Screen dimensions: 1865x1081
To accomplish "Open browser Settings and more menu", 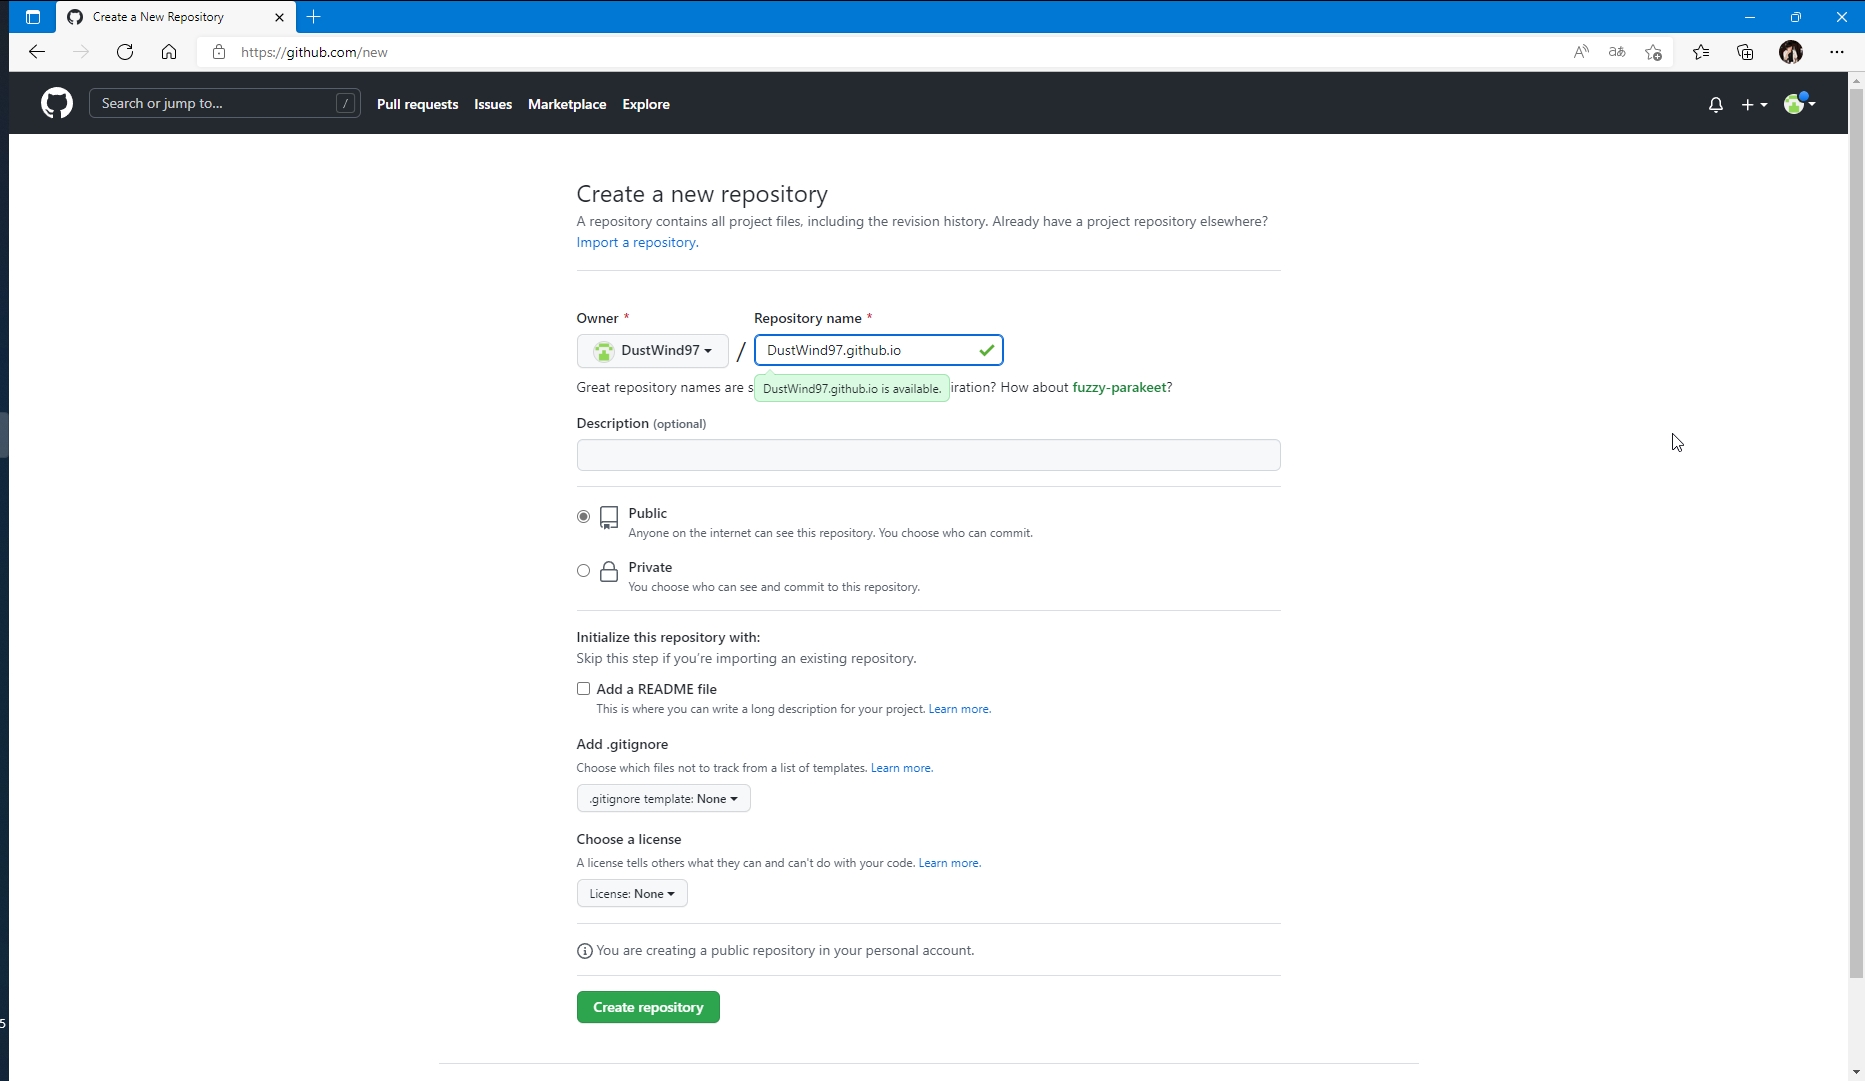I will point(1837,52).
